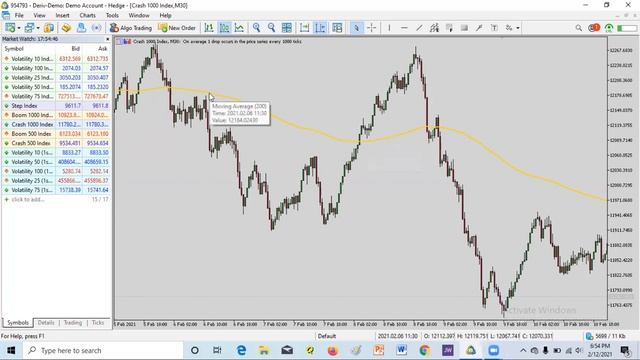Open the View menu
This screenshot has width=640, height=360.
coord(39,15)
